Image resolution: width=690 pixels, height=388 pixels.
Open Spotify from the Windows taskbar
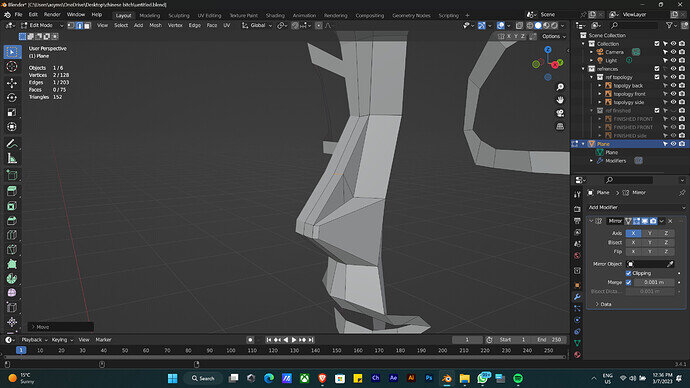[518, 378]
